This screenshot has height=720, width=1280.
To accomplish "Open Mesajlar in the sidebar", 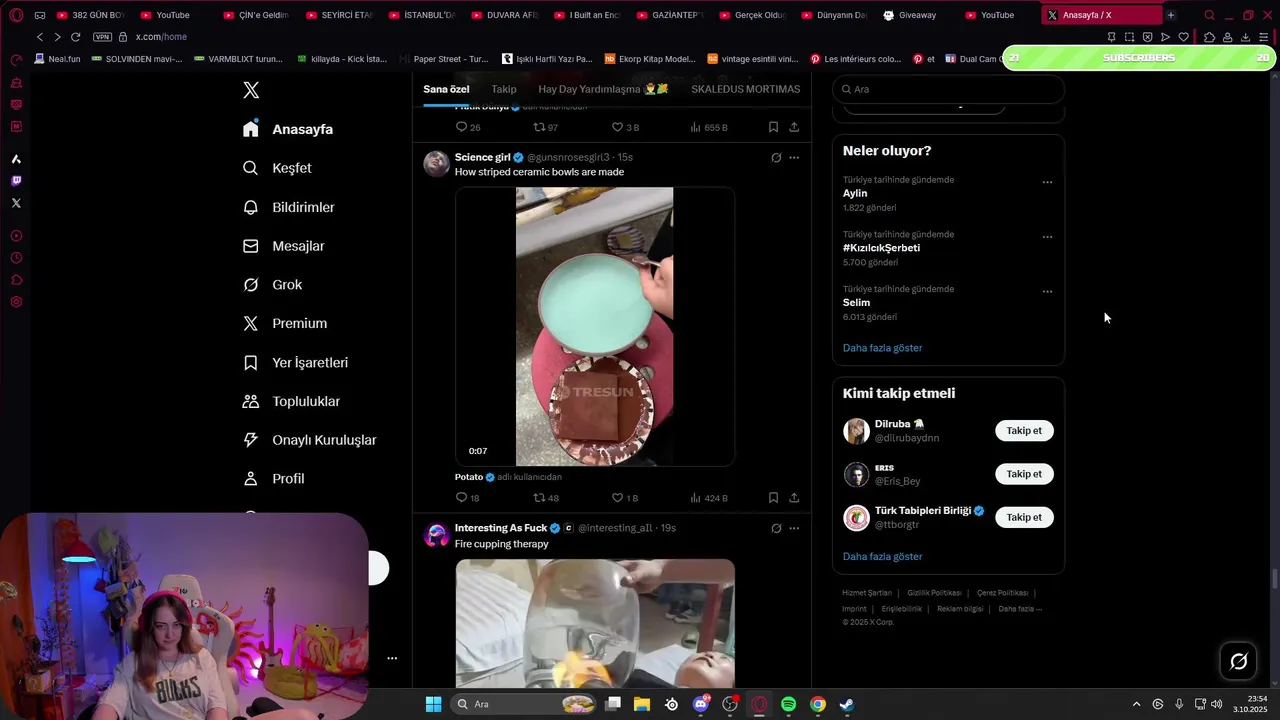I will pos(285,246).
